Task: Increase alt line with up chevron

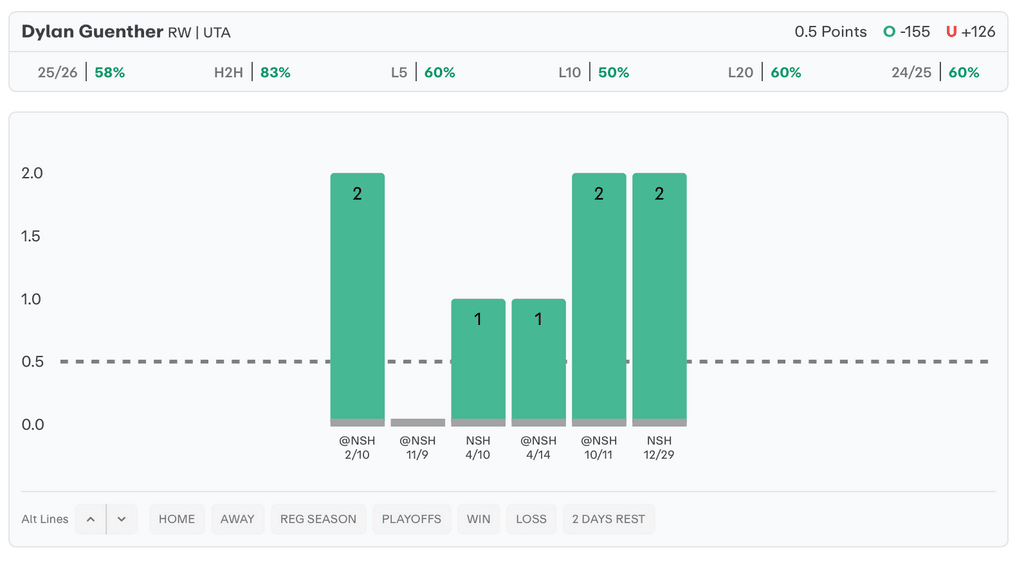Action: pyautogui.click(x=90, y=519)
